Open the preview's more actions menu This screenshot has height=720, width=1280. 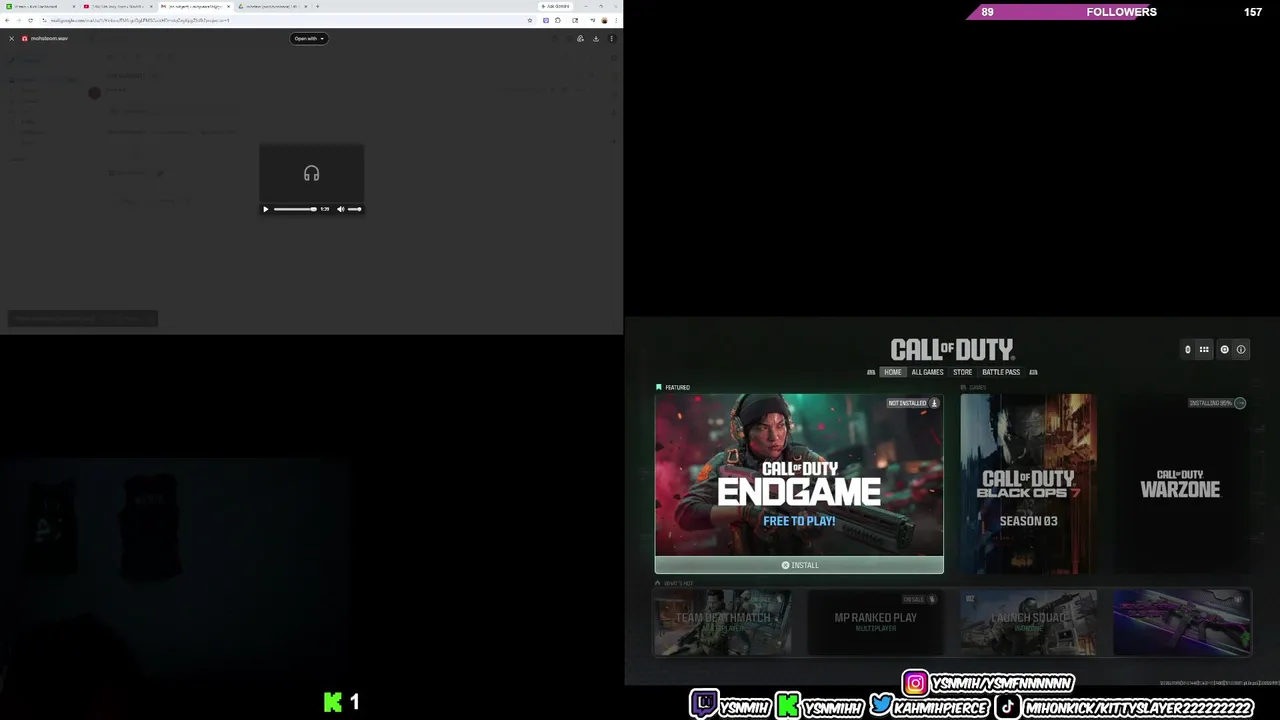(x=611, y=38)
